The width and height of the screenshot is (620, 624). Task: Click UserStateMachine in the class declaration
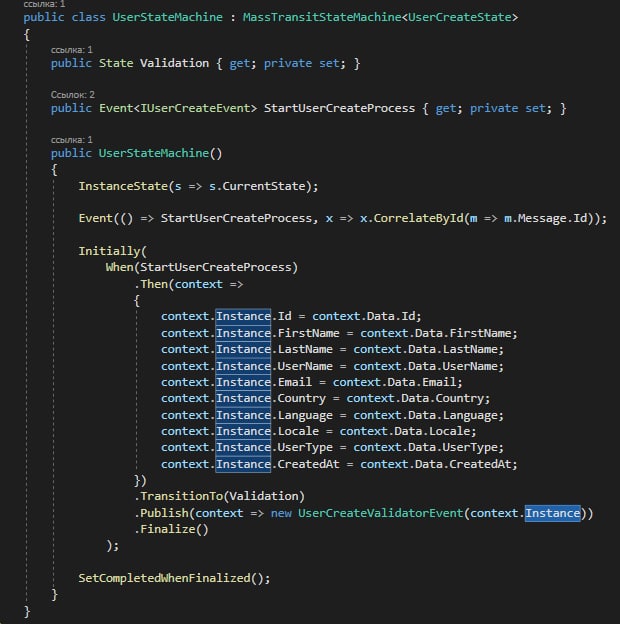167,18
